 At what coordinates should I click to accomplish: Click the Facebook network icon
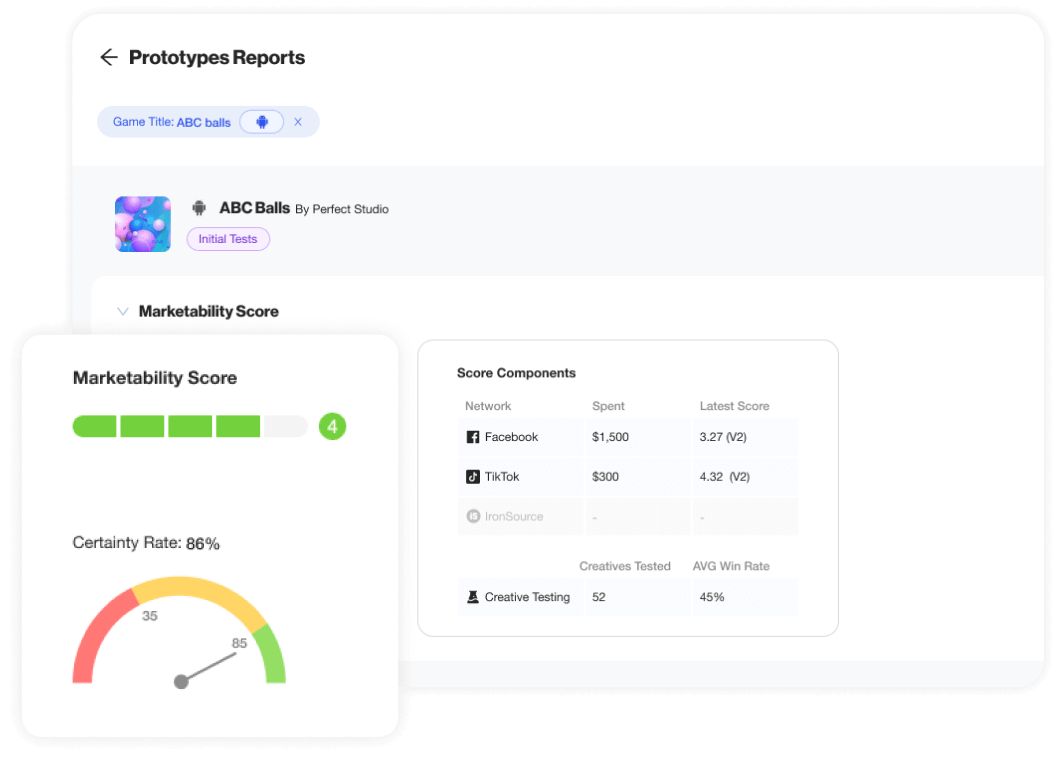(x=473, y=437)
